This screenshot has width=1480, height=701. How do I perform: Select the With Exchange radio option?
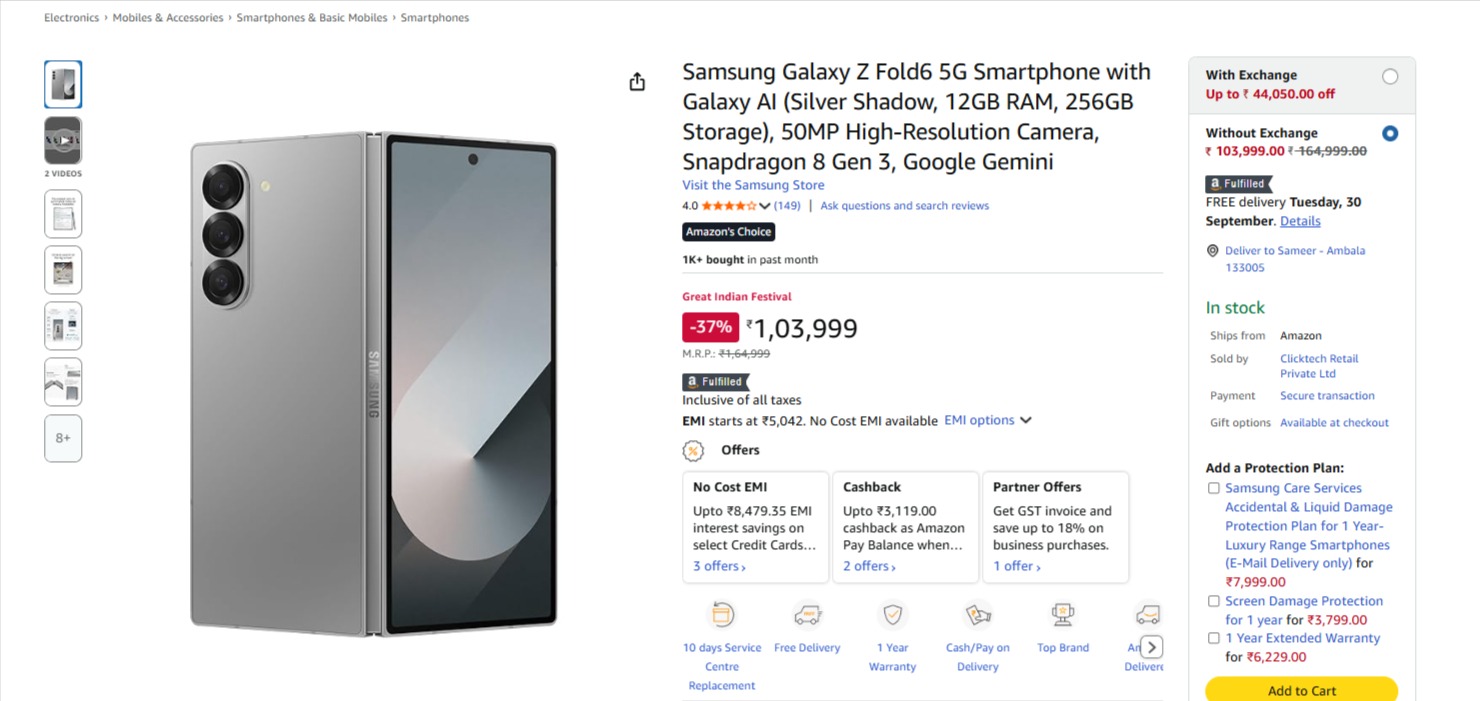coord(1390,77)
